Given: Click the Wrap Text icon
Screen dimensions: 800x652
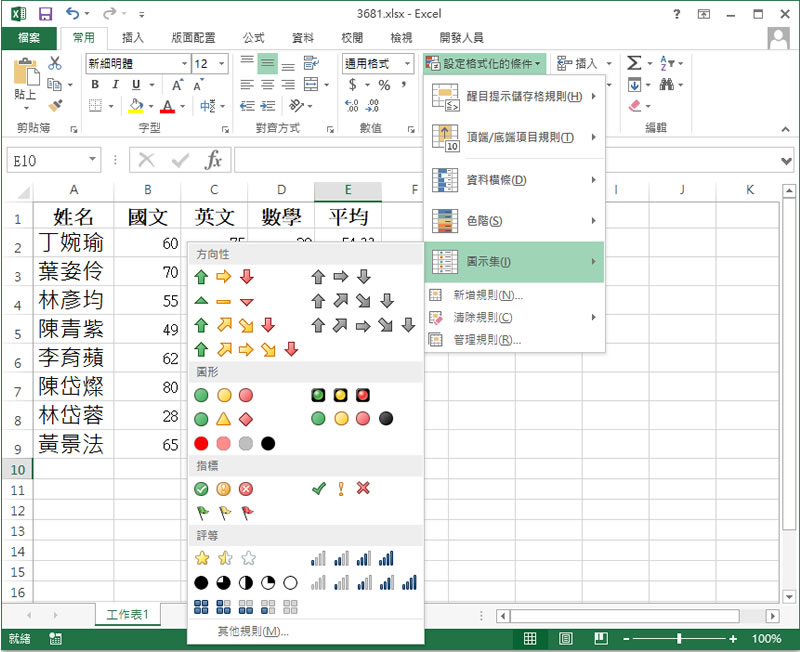Looking at the screenshot, I should coord(311,63).
